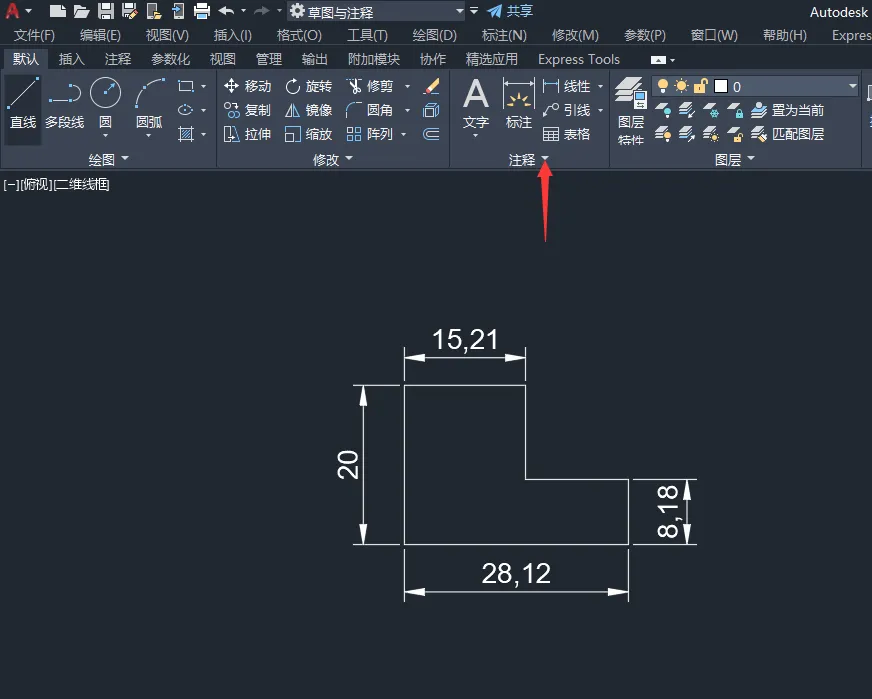The width and height of the screenshot is (872, 699).
Task: Expand the 图层 panel dropdown
Action: 751,158
